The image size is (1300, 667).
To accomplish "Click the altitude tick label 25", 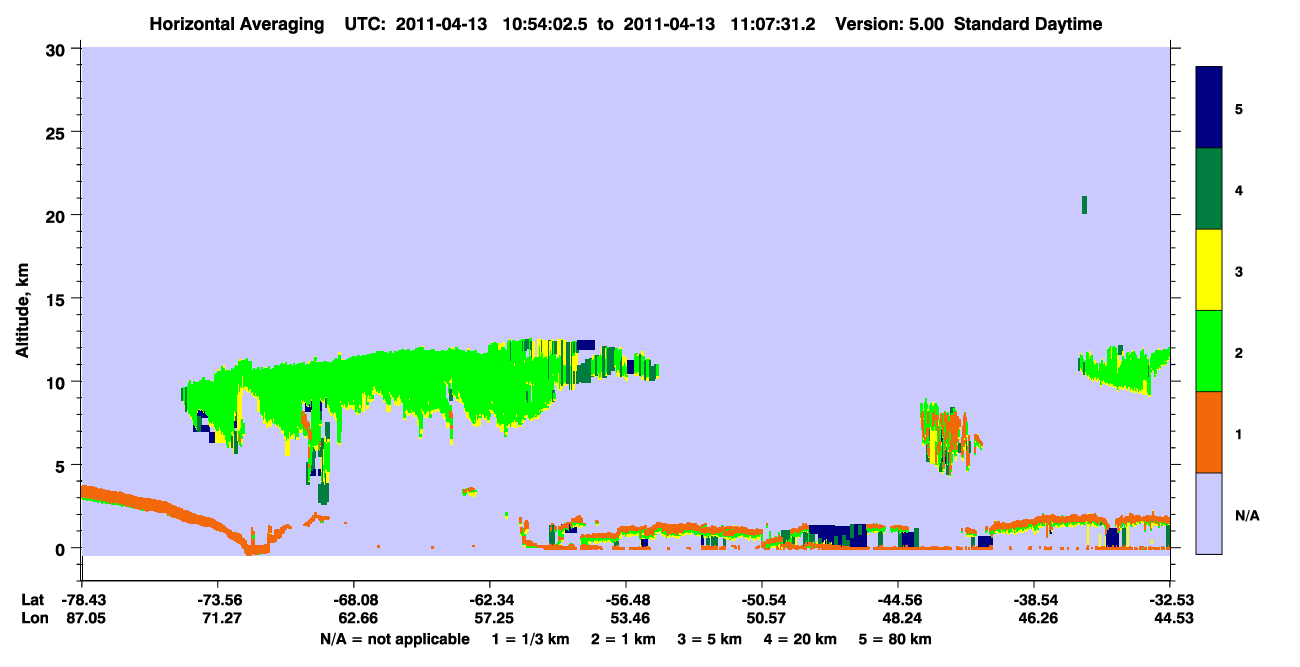I will point(58,132).
